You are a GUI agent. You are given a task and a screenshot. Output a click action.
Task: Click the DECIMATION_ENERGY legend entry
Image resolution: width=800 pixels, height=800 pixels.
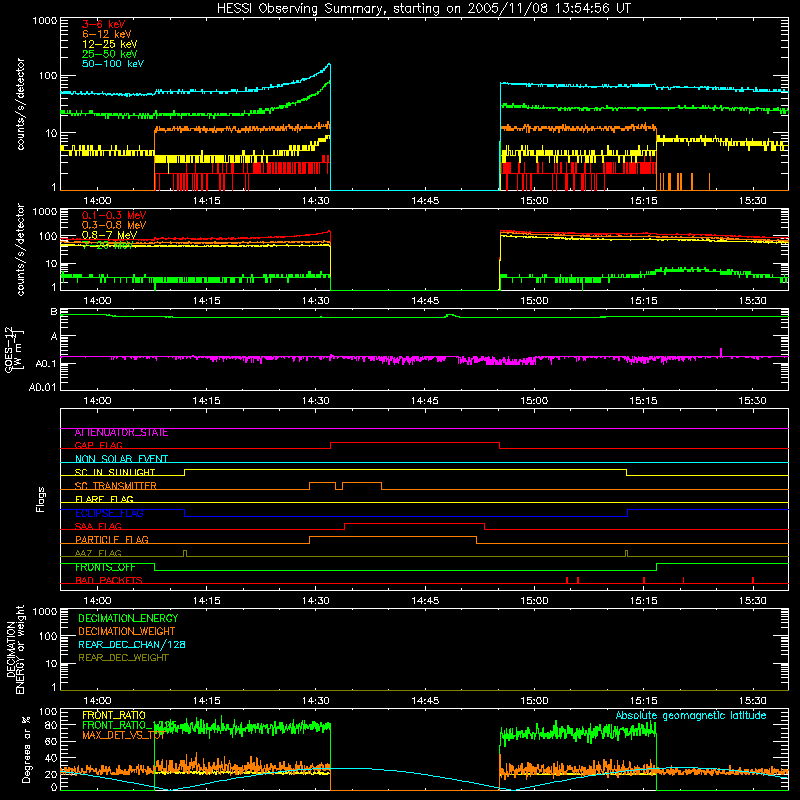click(128, 618)
